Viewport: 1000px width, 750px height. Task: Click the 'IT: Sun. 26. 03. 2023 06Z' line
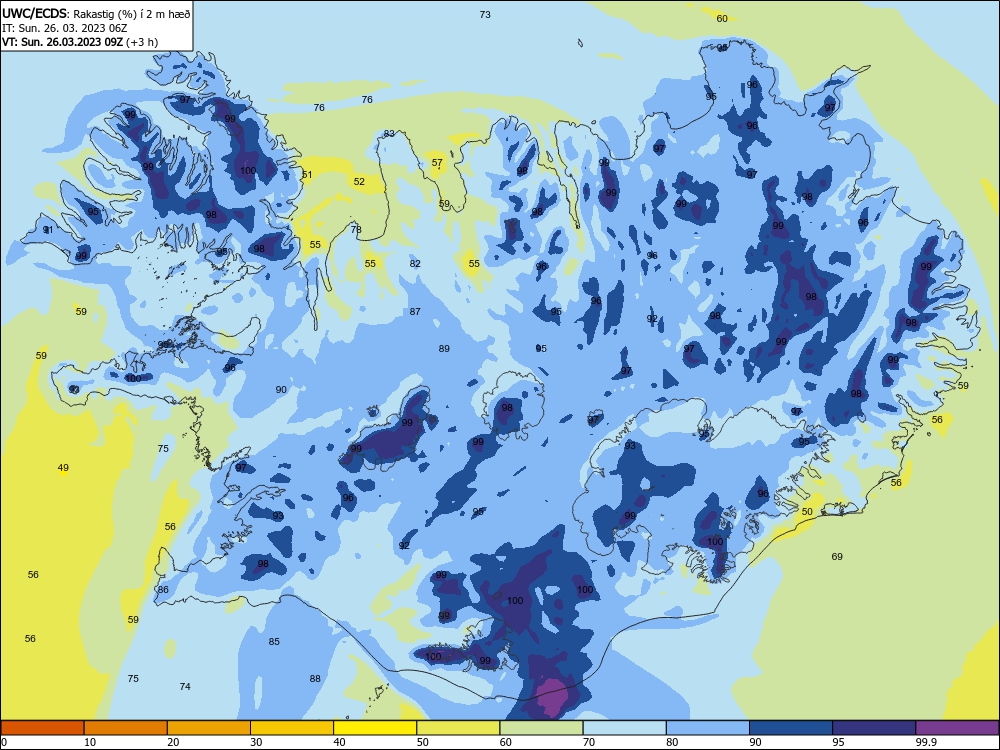pyautogui.click(x=64, y=28)
